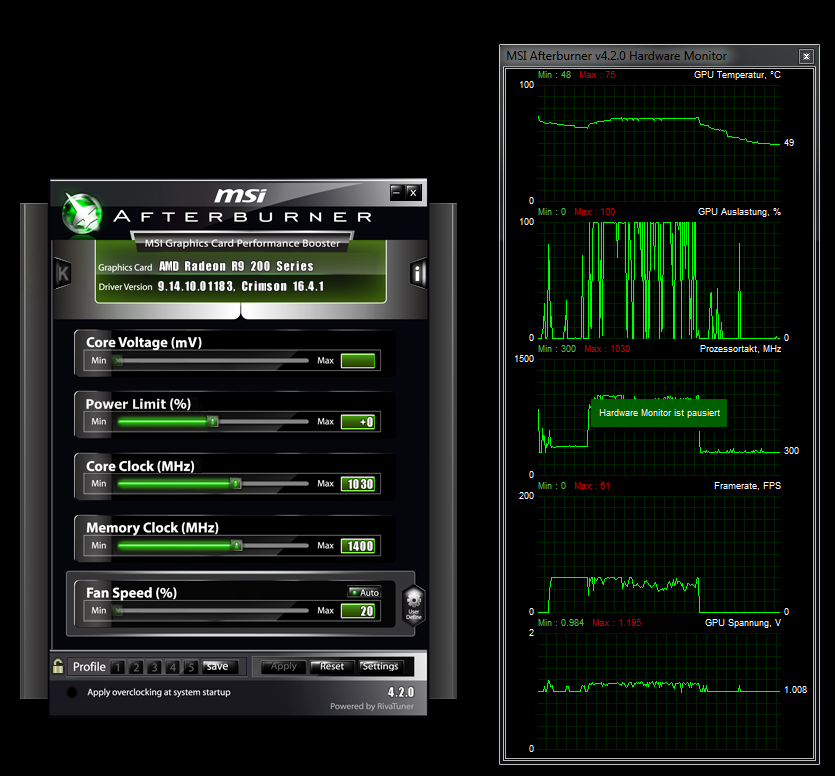Click the 'Powered by RivaTuner' text
Screen dimensions: 835x776
[372, 706]
